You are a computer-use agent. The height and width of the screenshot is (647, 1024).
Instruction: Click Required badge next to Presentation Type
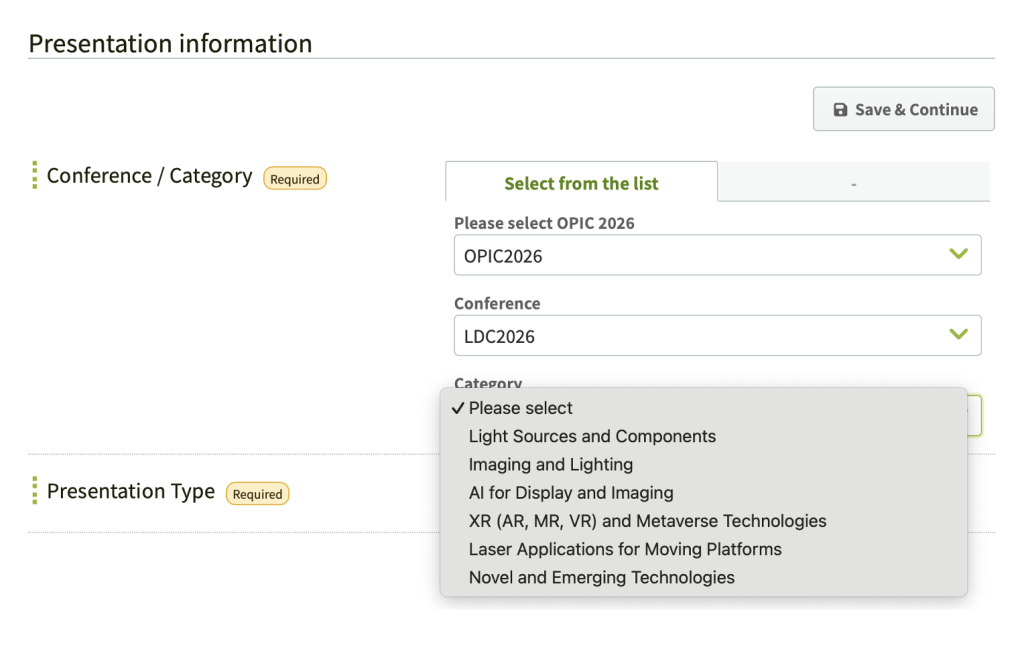(257, 494)
